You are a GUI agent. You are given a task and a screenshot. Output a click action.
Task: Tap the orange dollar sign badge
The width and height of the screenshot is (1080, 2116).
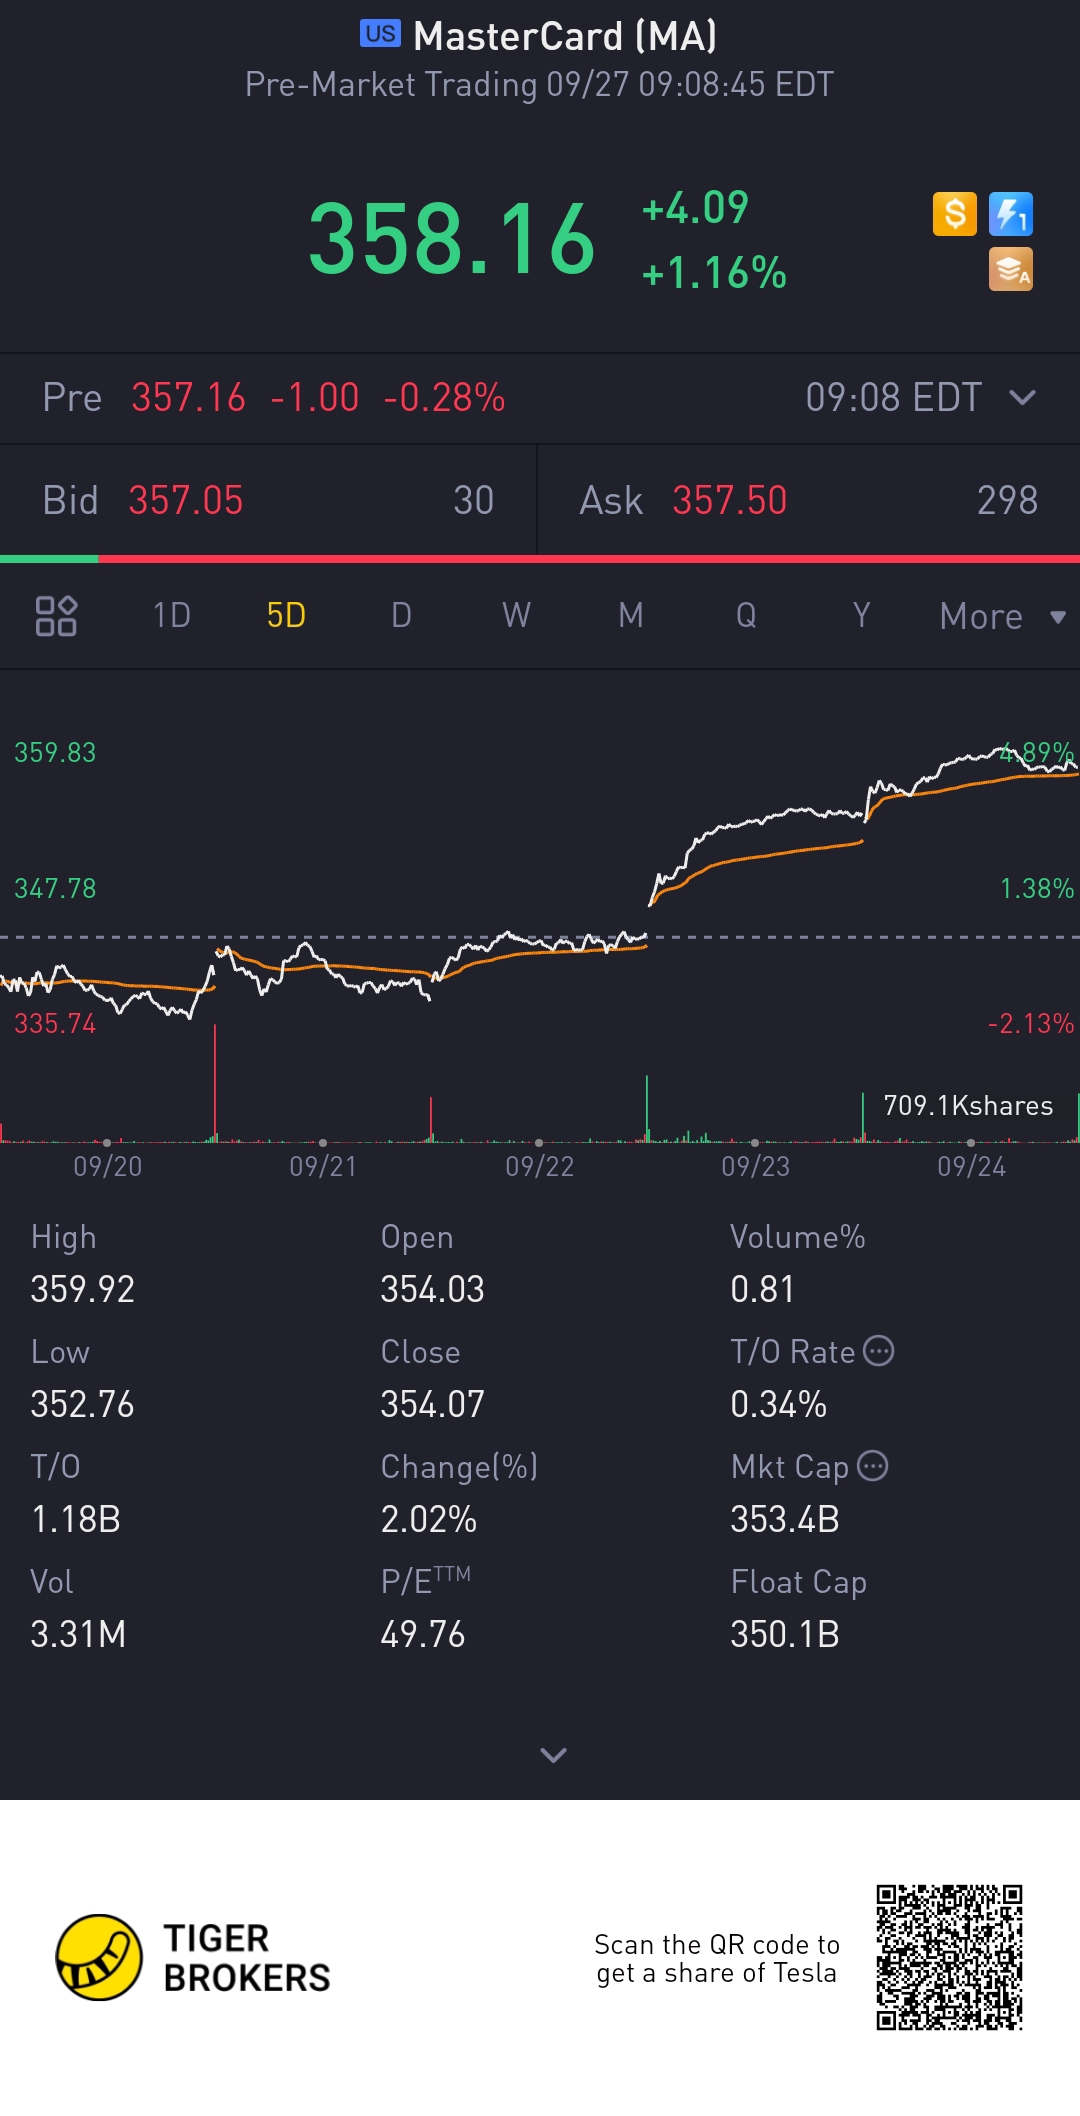coord(955,214)
